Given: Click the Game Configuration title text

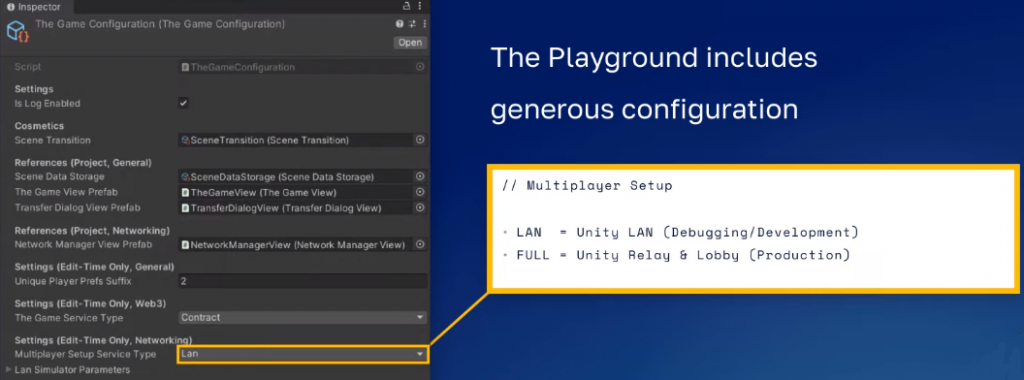Looking at the screenshot, I should 160,24.
